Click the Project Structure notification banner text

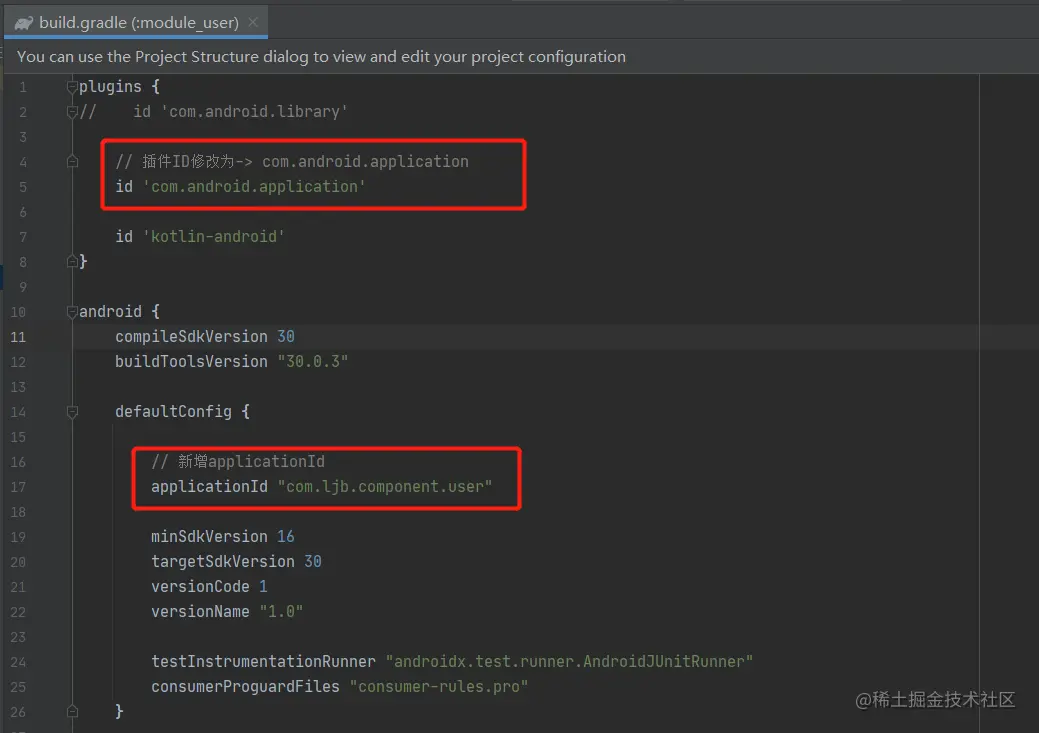[x=321, y=56]
